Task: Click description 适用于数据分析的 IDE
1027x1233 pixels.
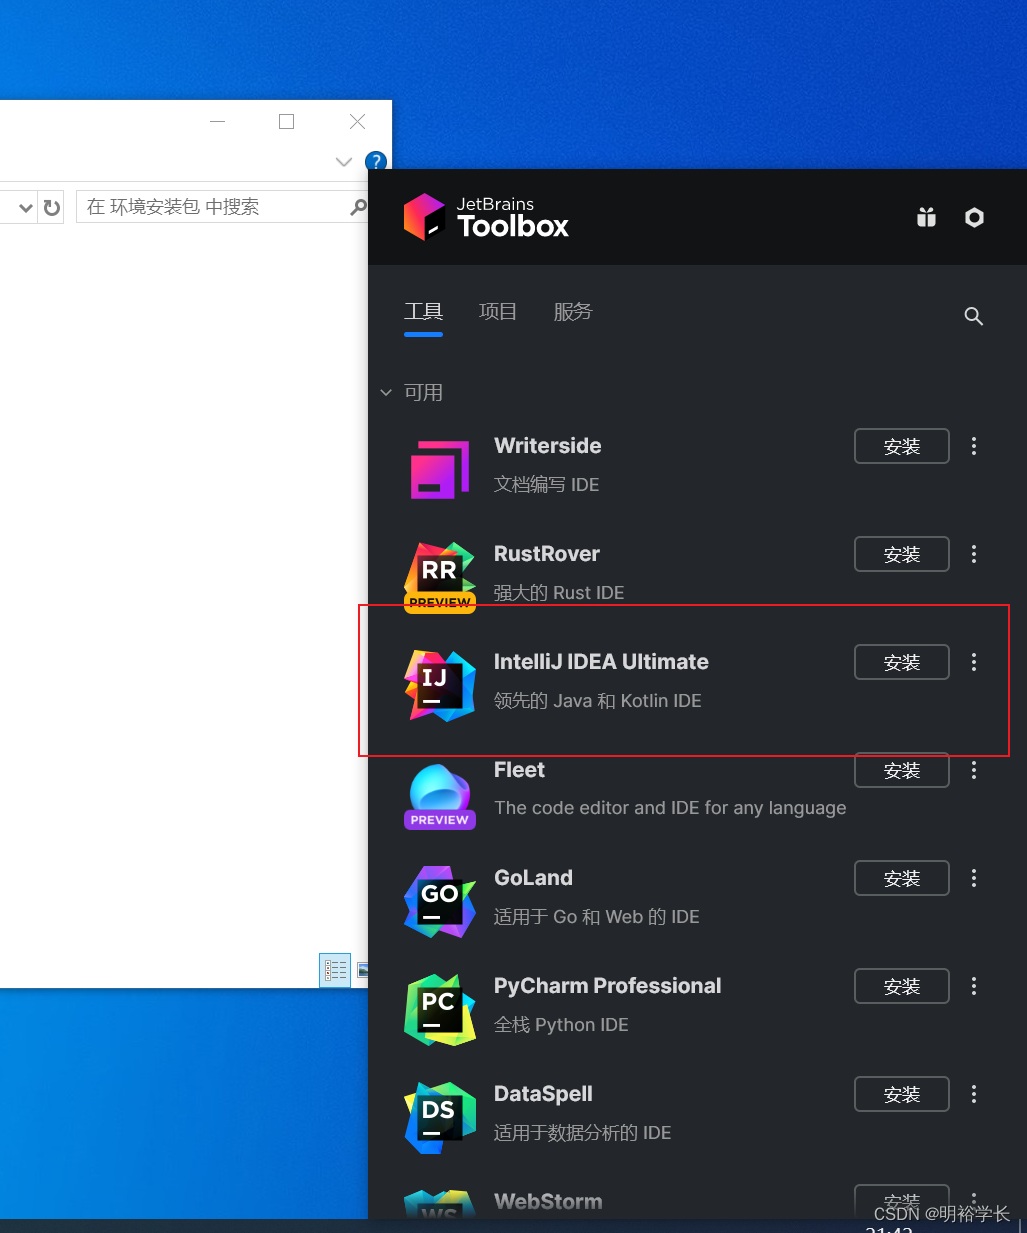Action: click(582, 1133)
